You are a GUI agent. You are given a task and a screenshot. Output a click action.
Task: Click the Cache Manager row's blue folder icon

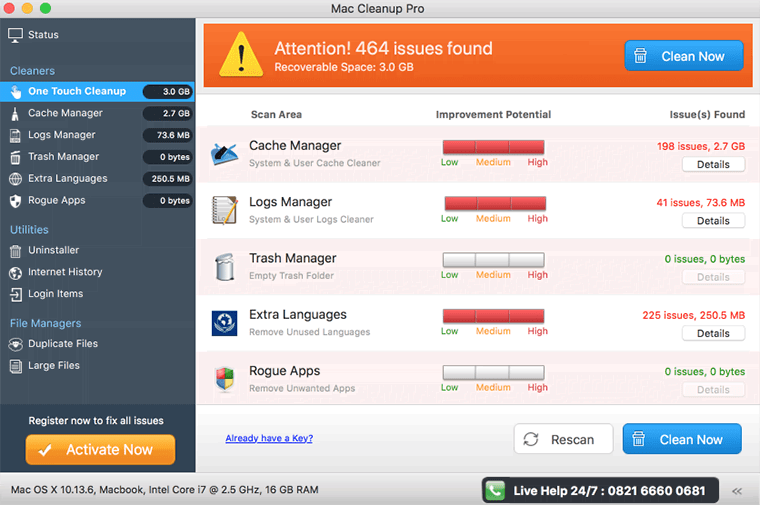click(x=224, y=154)
